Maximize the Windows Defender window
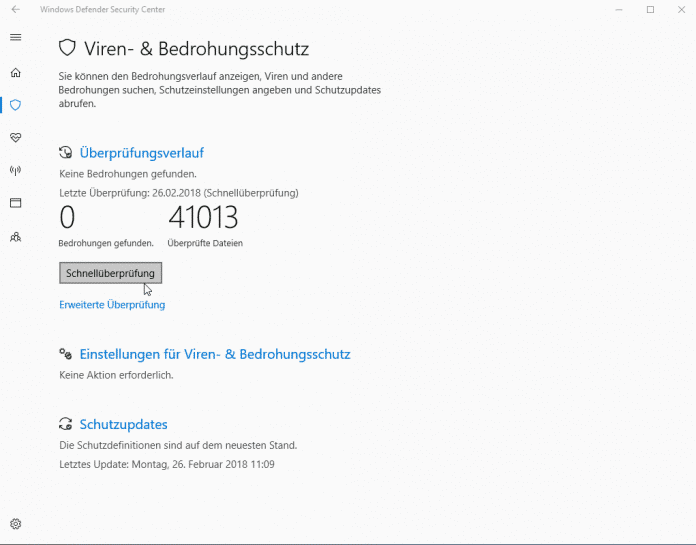 [x=650, y=10]
